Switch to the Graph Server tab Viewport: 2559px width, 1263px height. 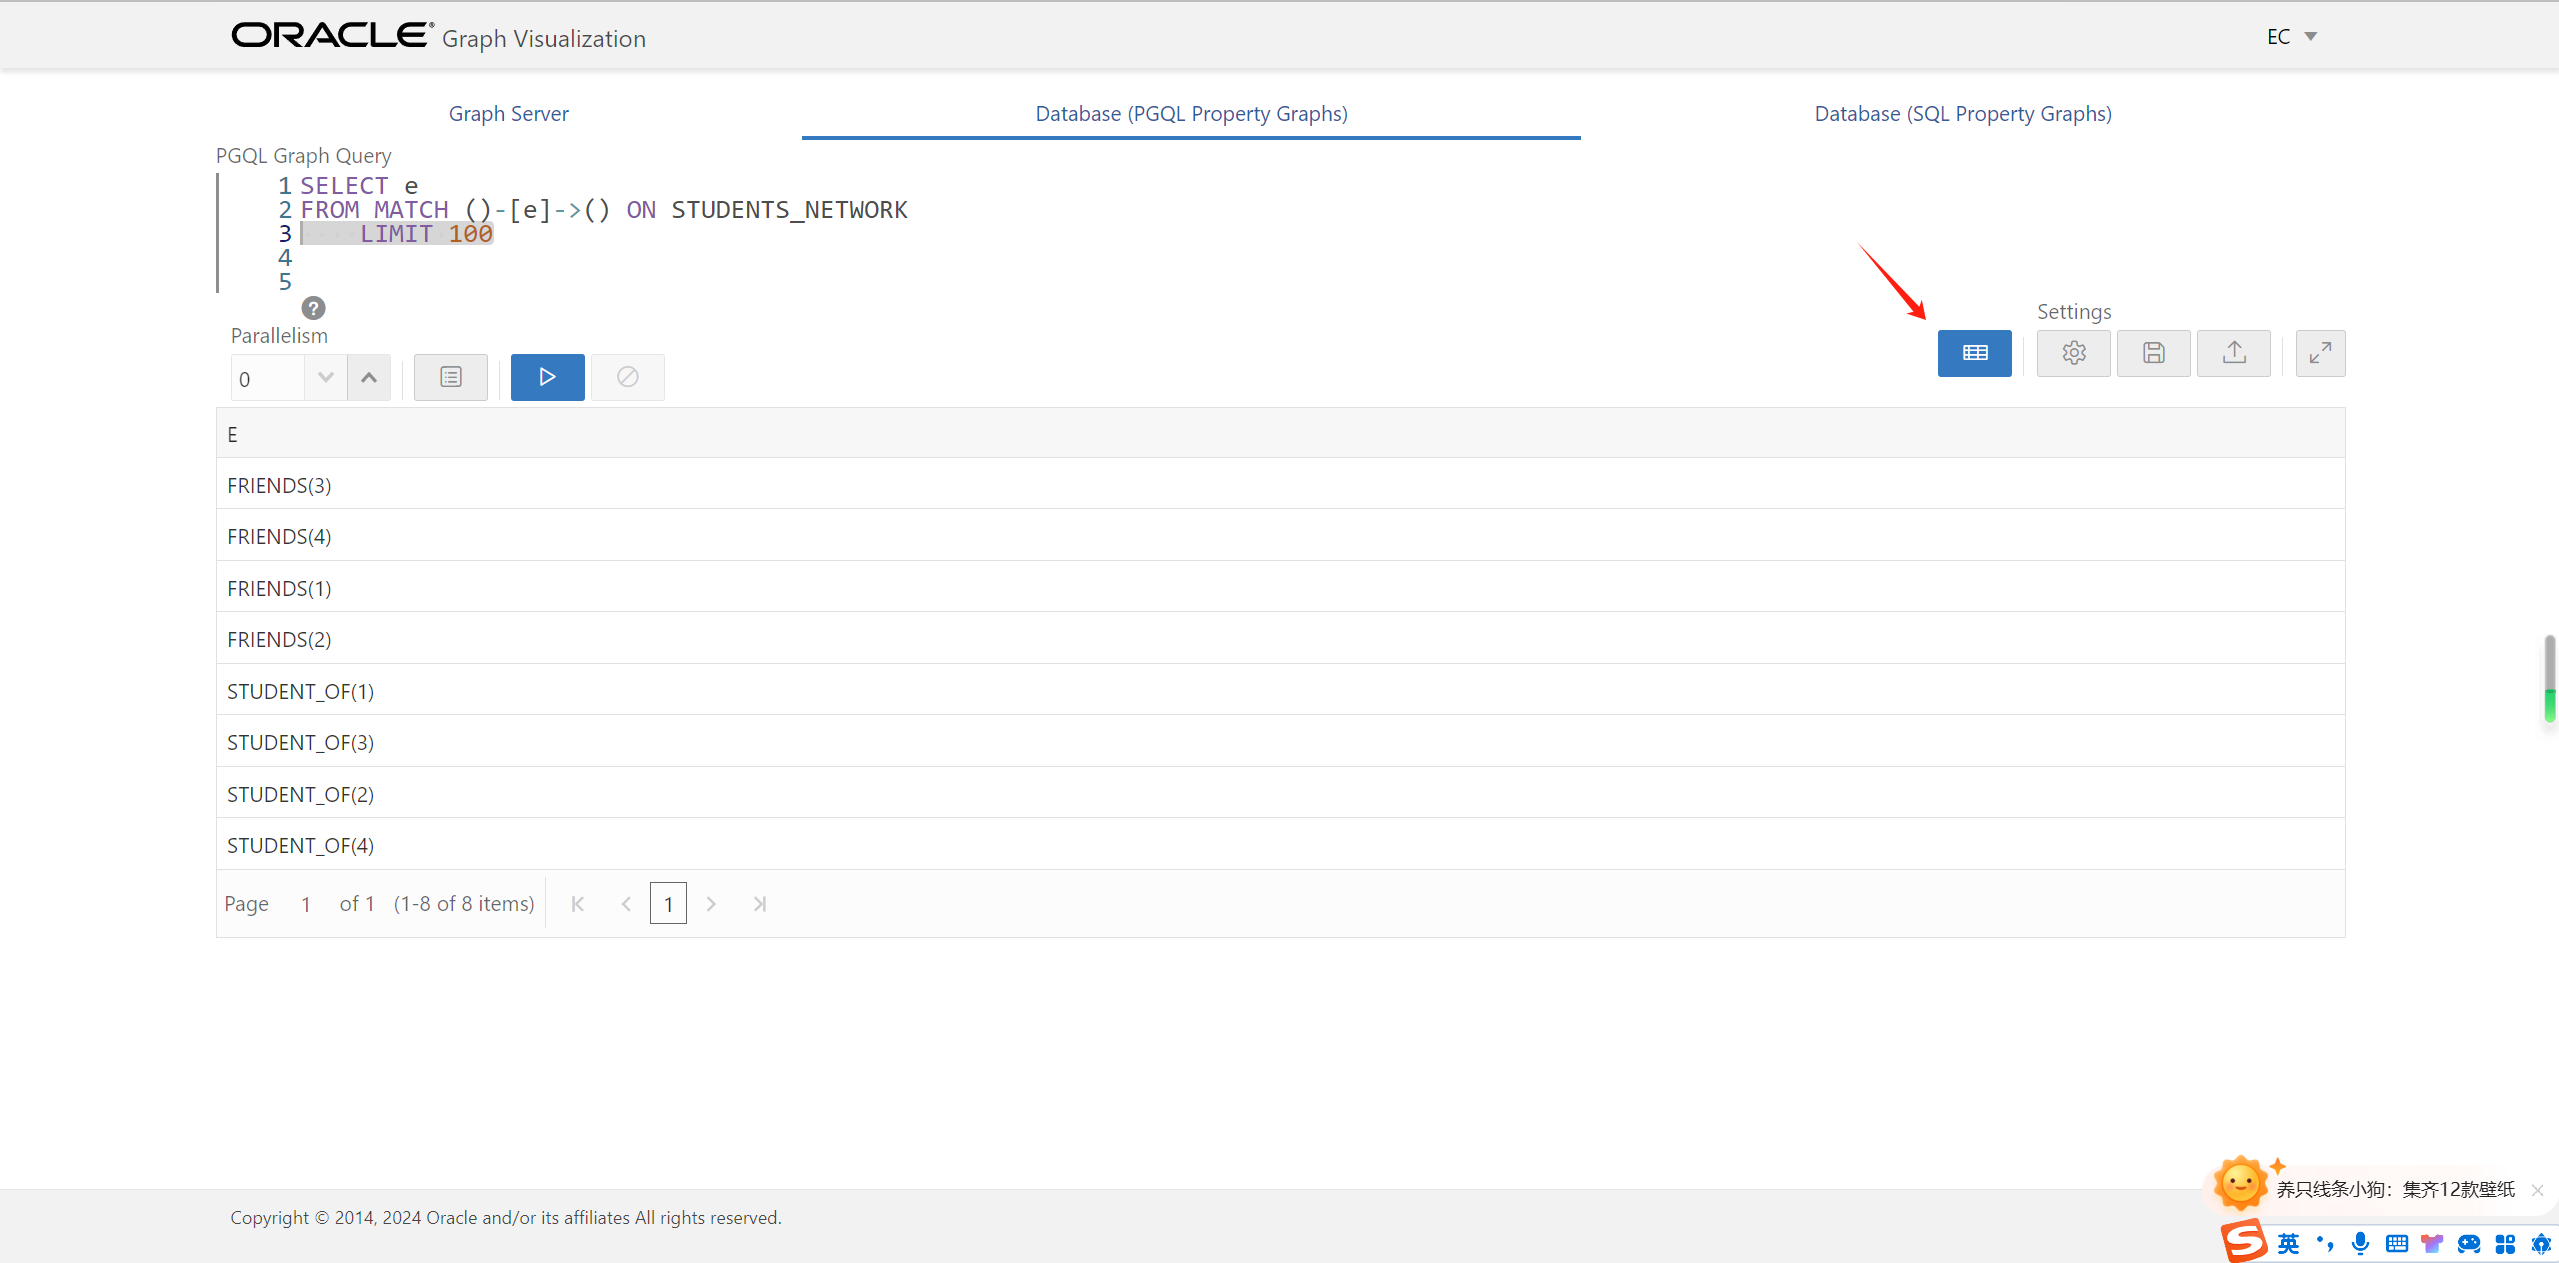click(x=508, y=114)
